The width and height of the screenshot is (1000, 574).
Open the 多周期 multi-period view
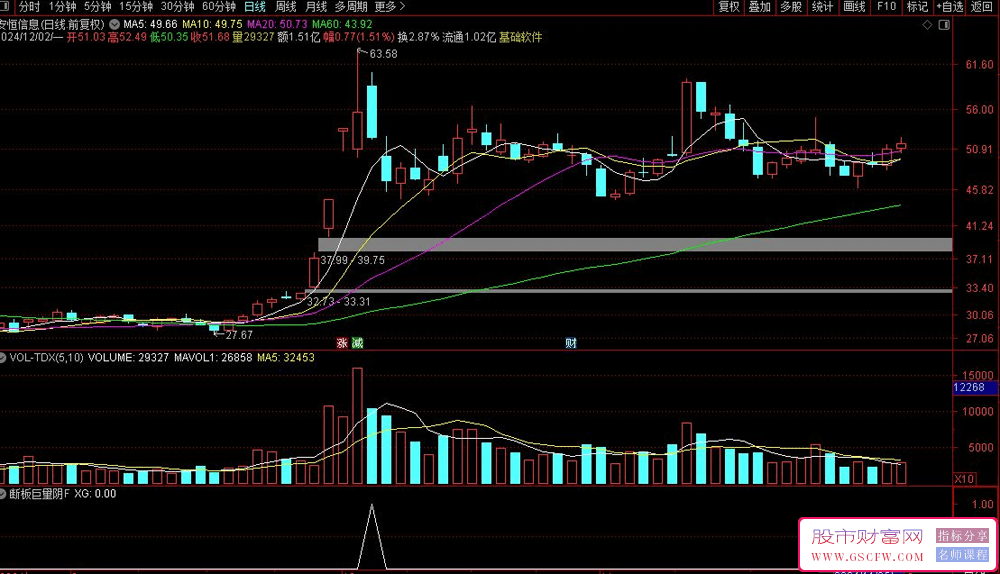(x=351, y=6)
